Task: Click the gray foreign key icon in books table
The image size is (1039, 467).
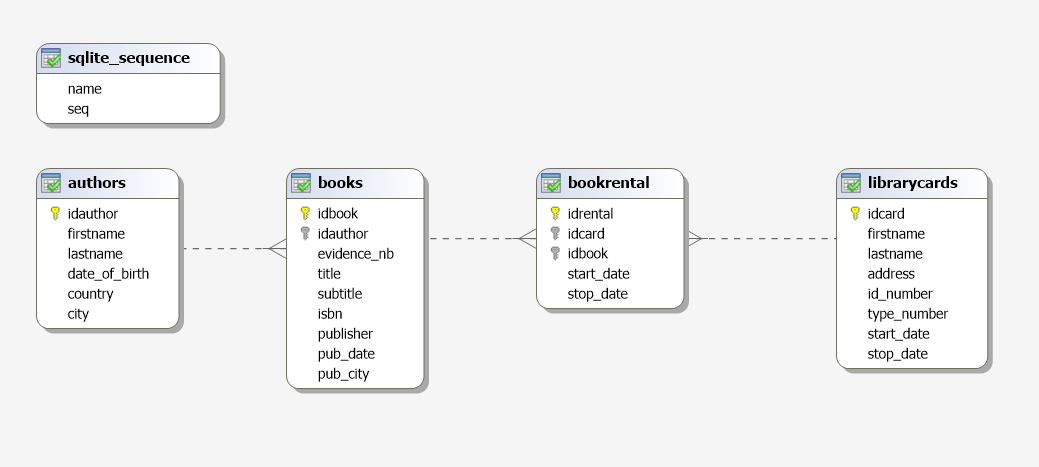Action: pyautogui.click(x=305, y=233)
